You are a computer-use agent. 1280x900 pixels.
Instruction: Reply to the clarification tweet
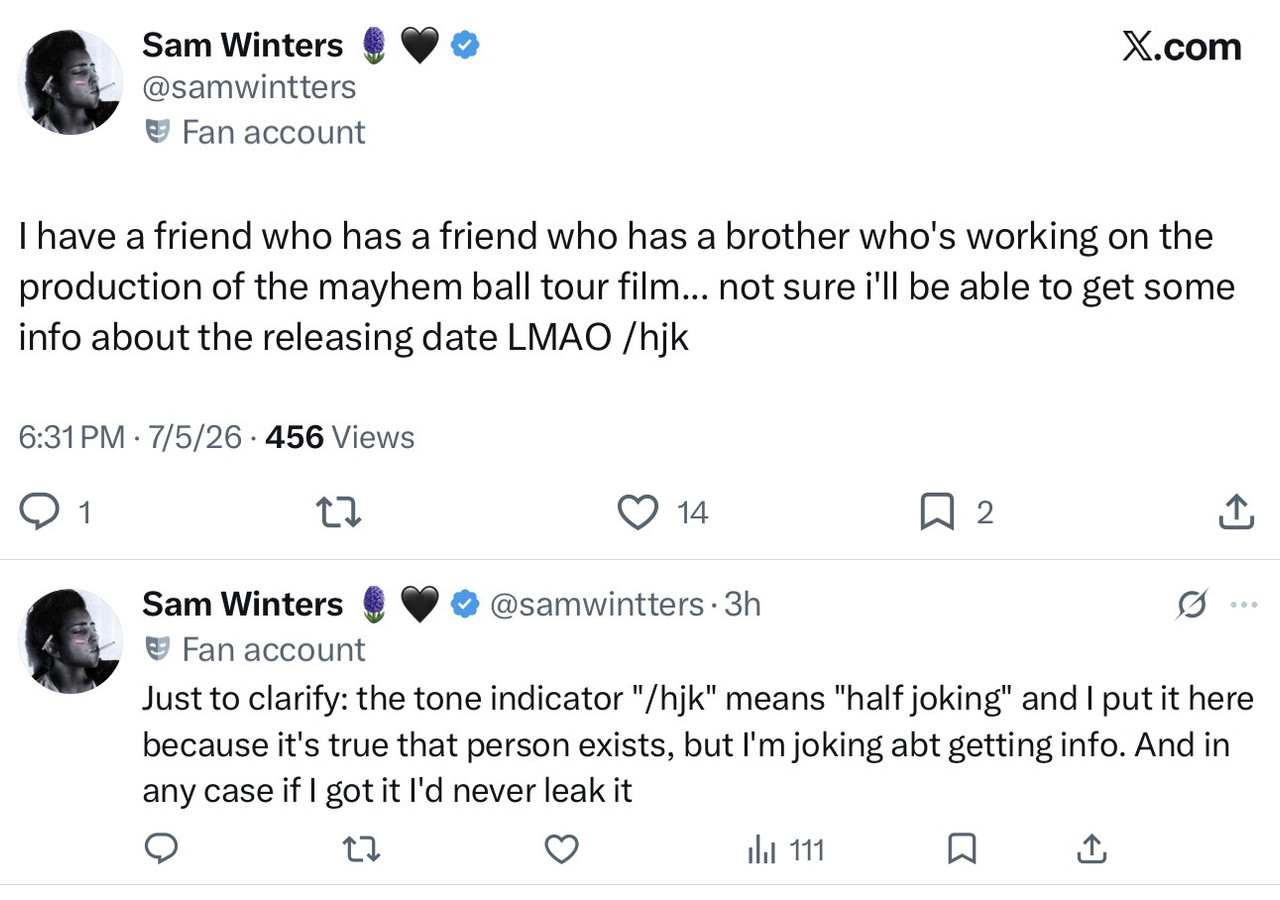point(161,849)
